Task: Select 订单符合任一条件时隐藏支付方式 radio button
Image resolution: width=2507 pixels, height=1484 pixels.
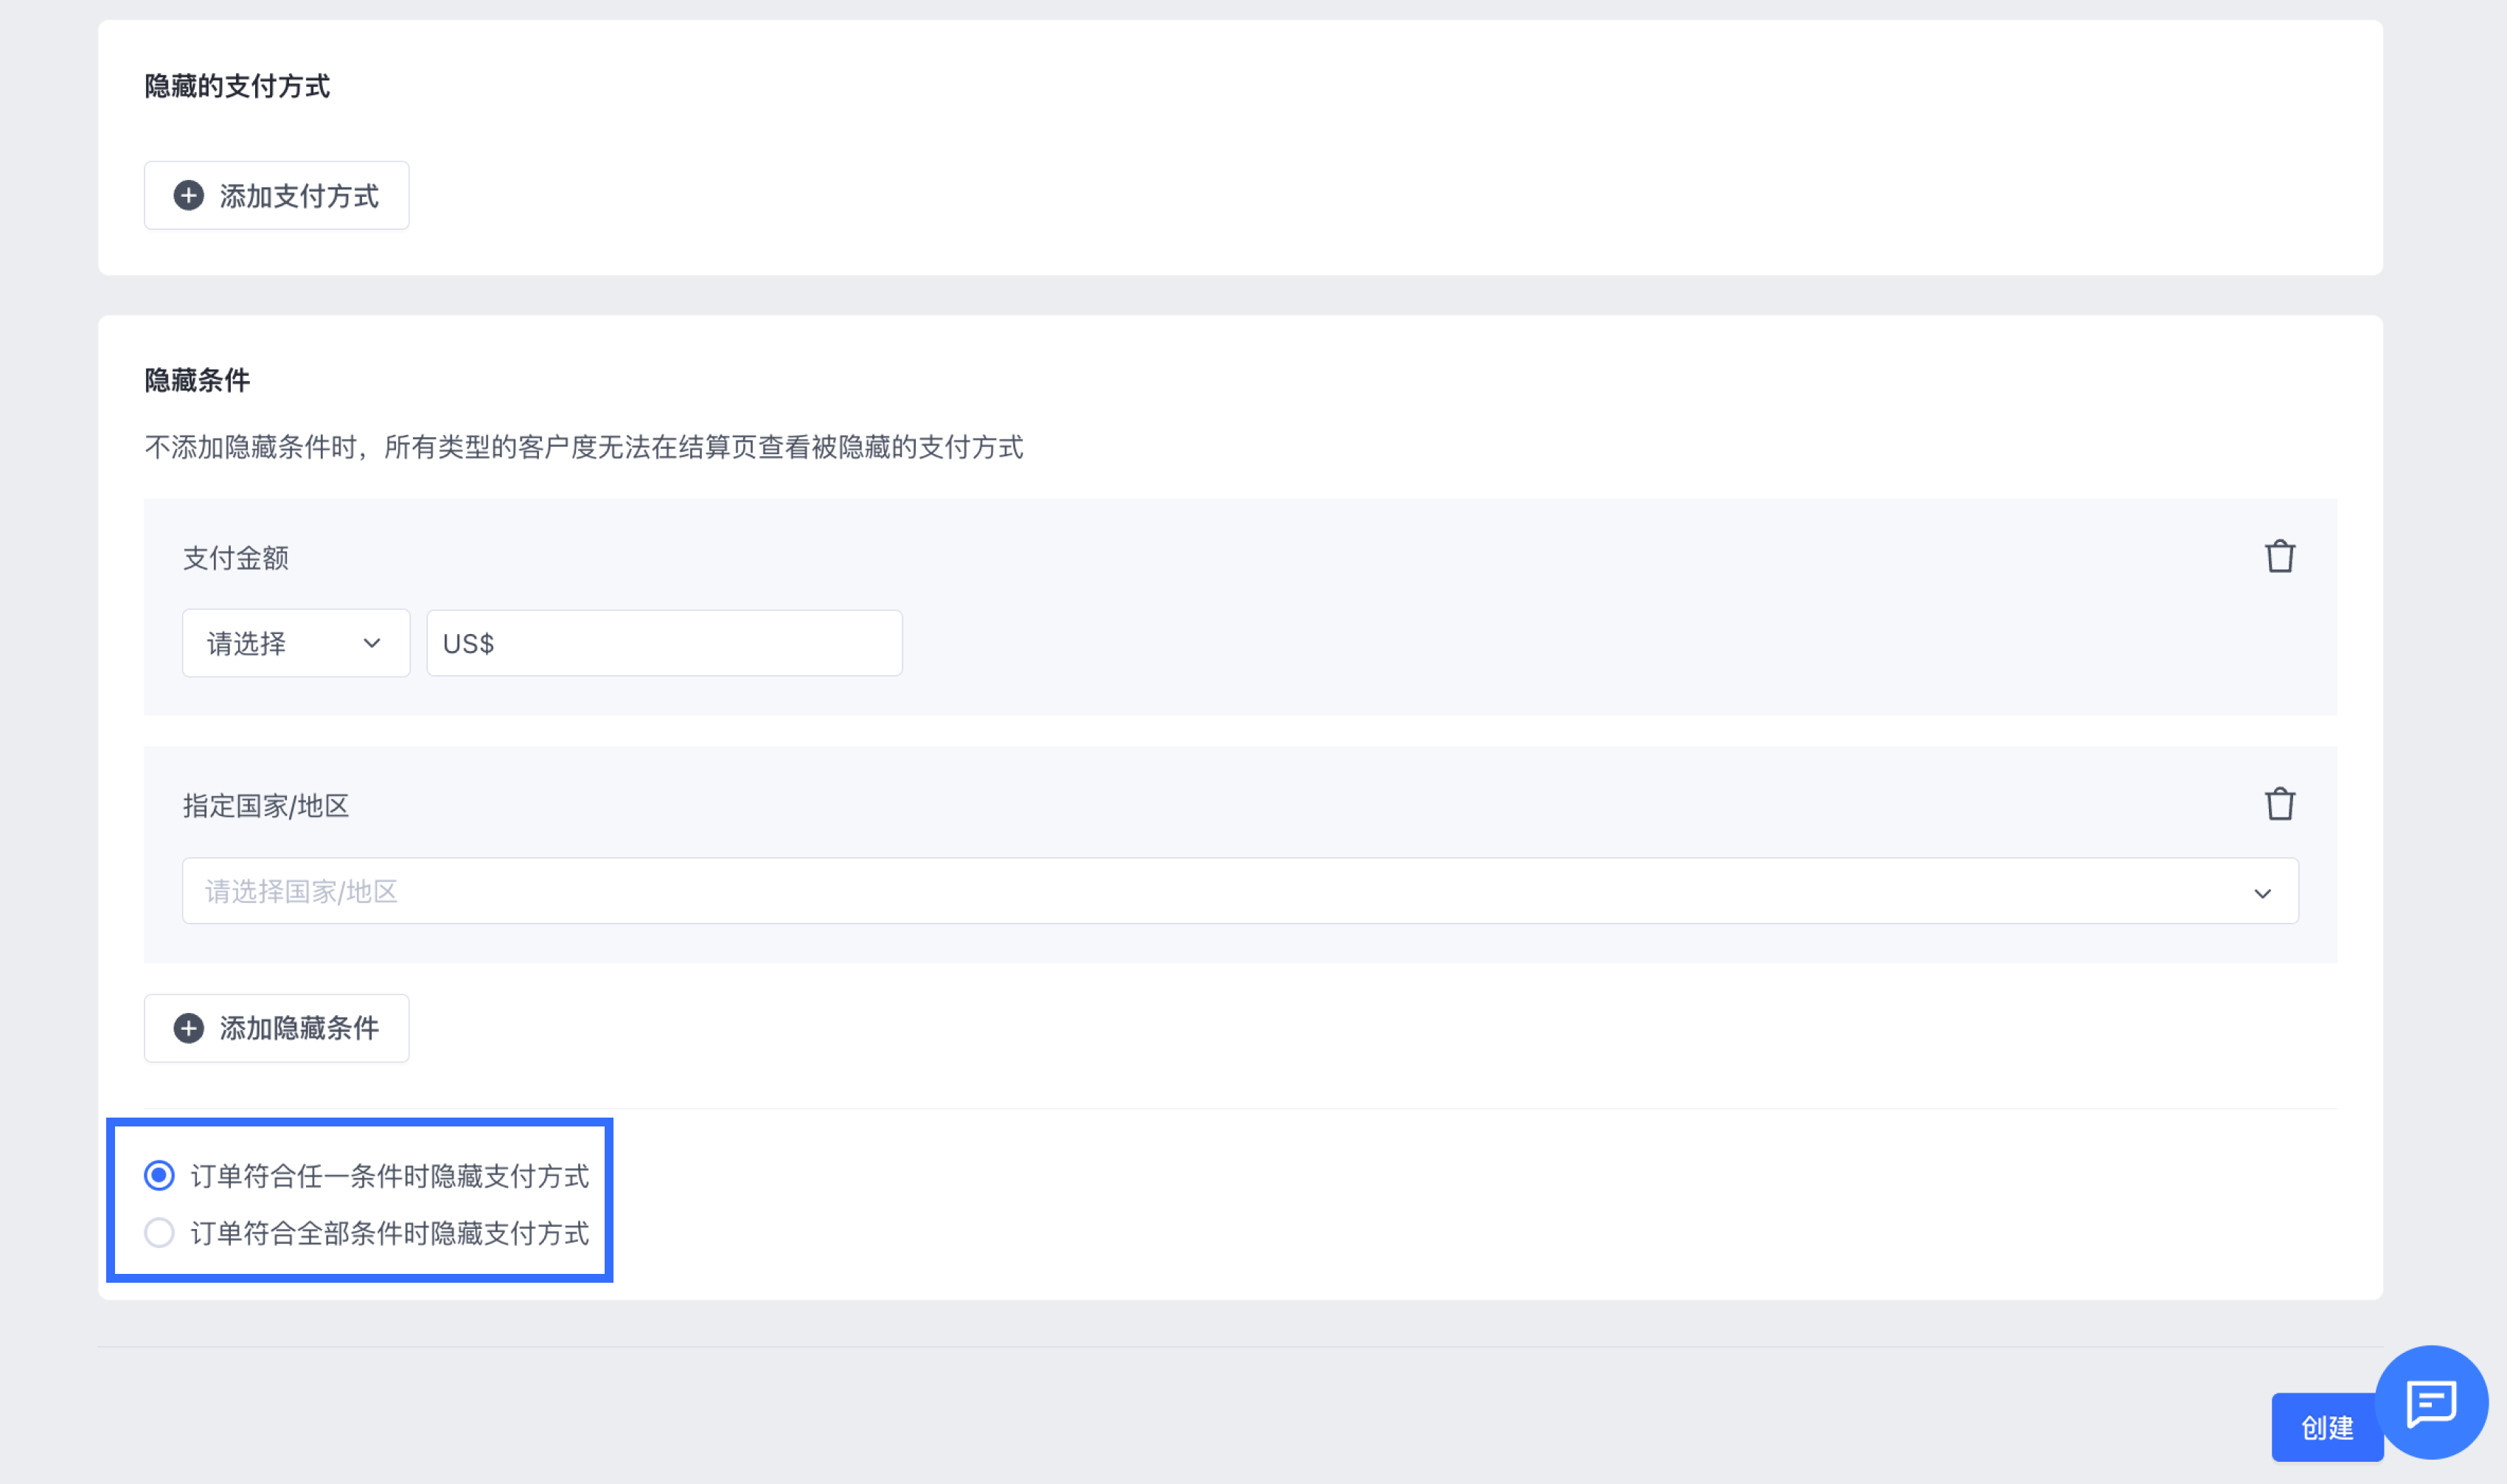Action: tap(159, 1175)
